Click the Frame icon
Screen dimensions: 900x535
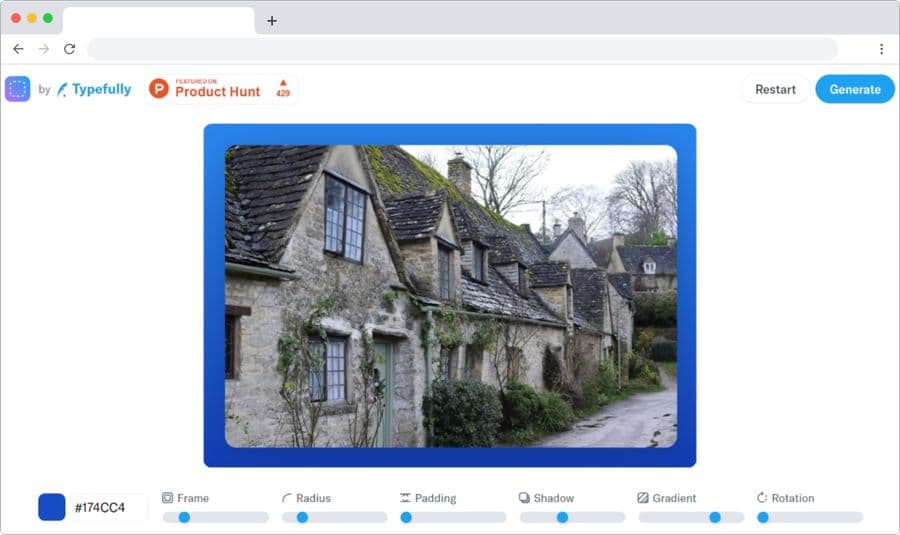[x=168, y=498]
